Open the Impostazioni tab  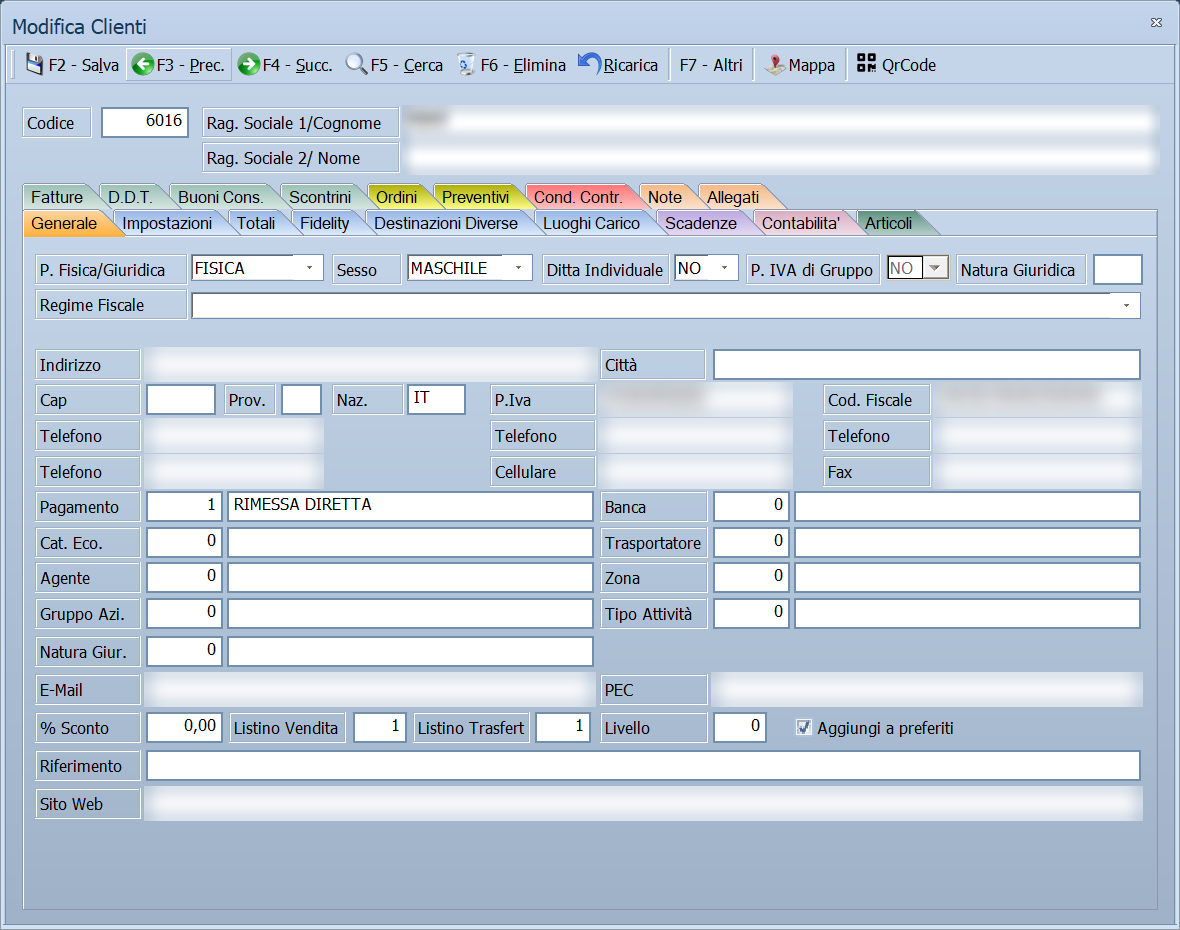[167, 223]
